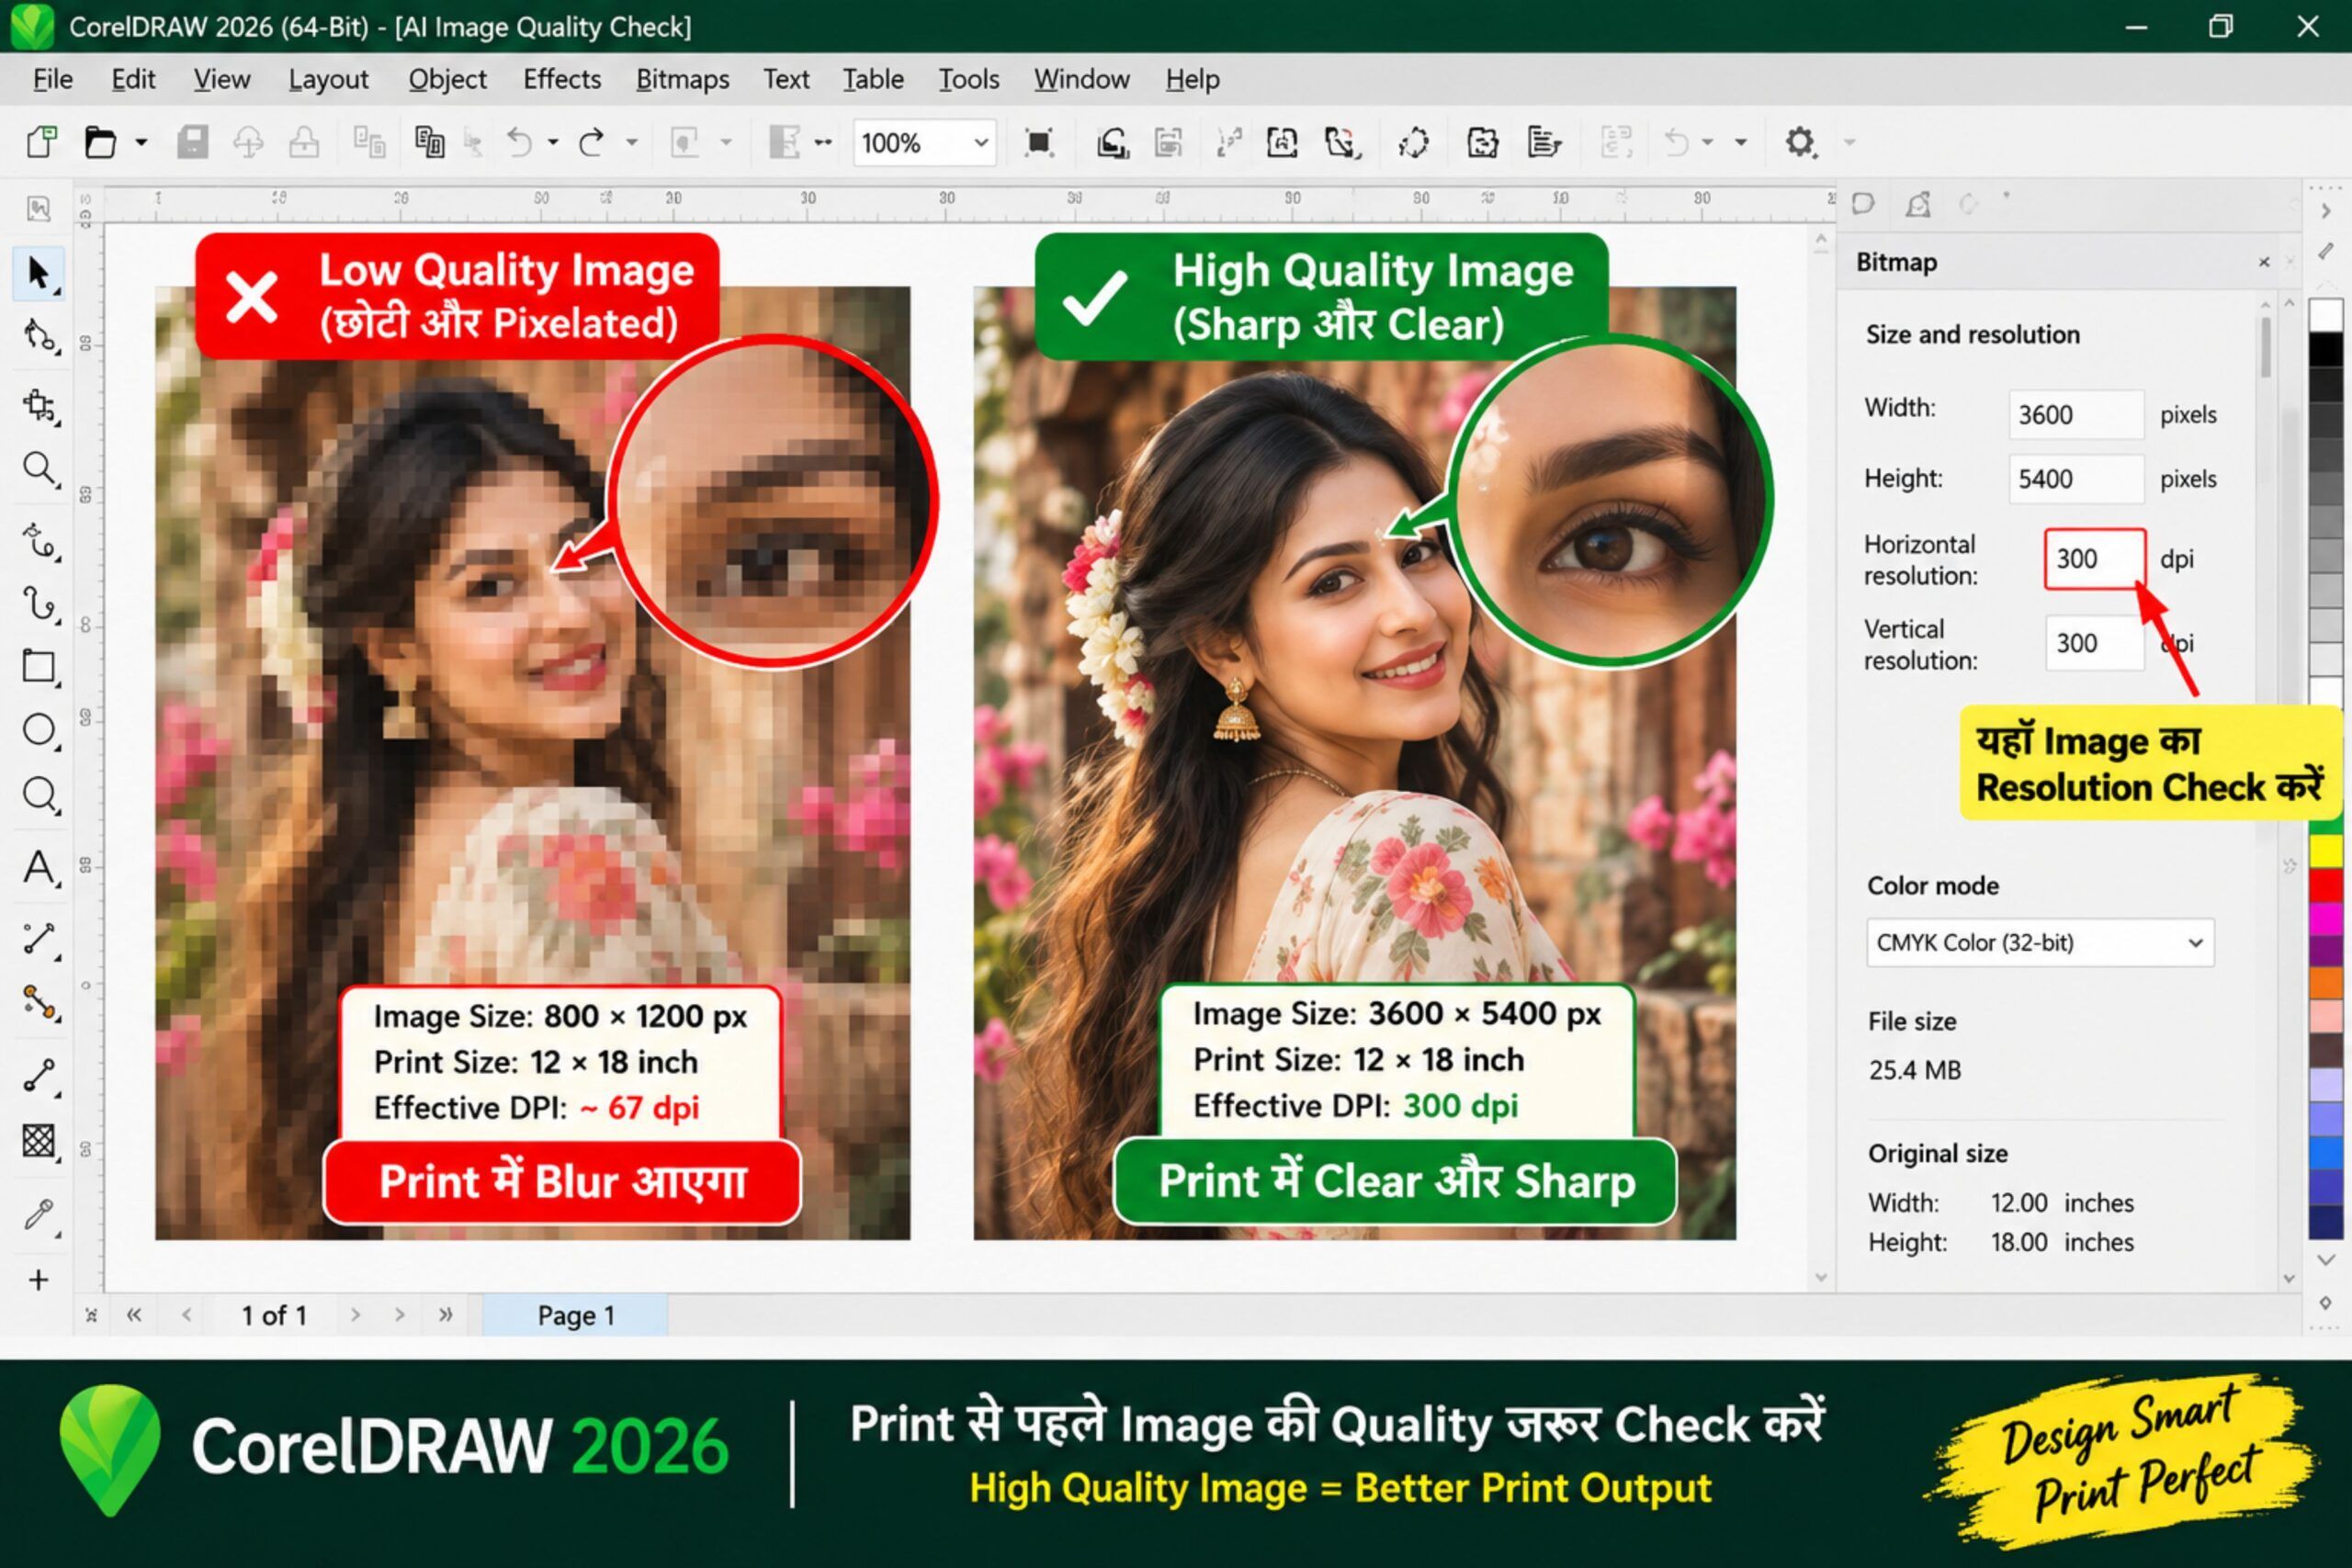This screenshot has height=1568, width=2352.
Task: Close the Bitmap docker panel
Action: pos(2264,262)
